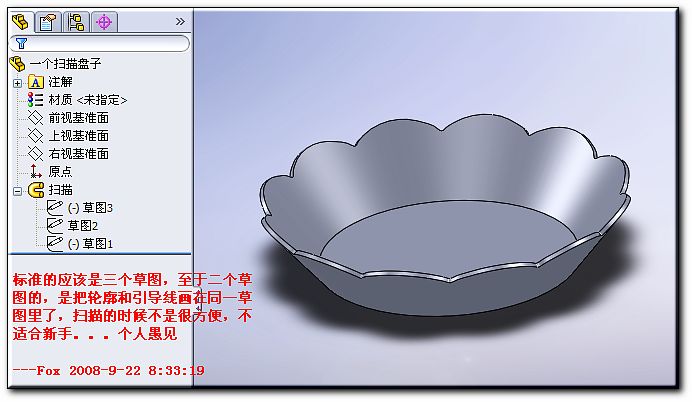692x402 pixels.
Task: Select the 前视基准面 front plane
Action: tap(79, 118)
